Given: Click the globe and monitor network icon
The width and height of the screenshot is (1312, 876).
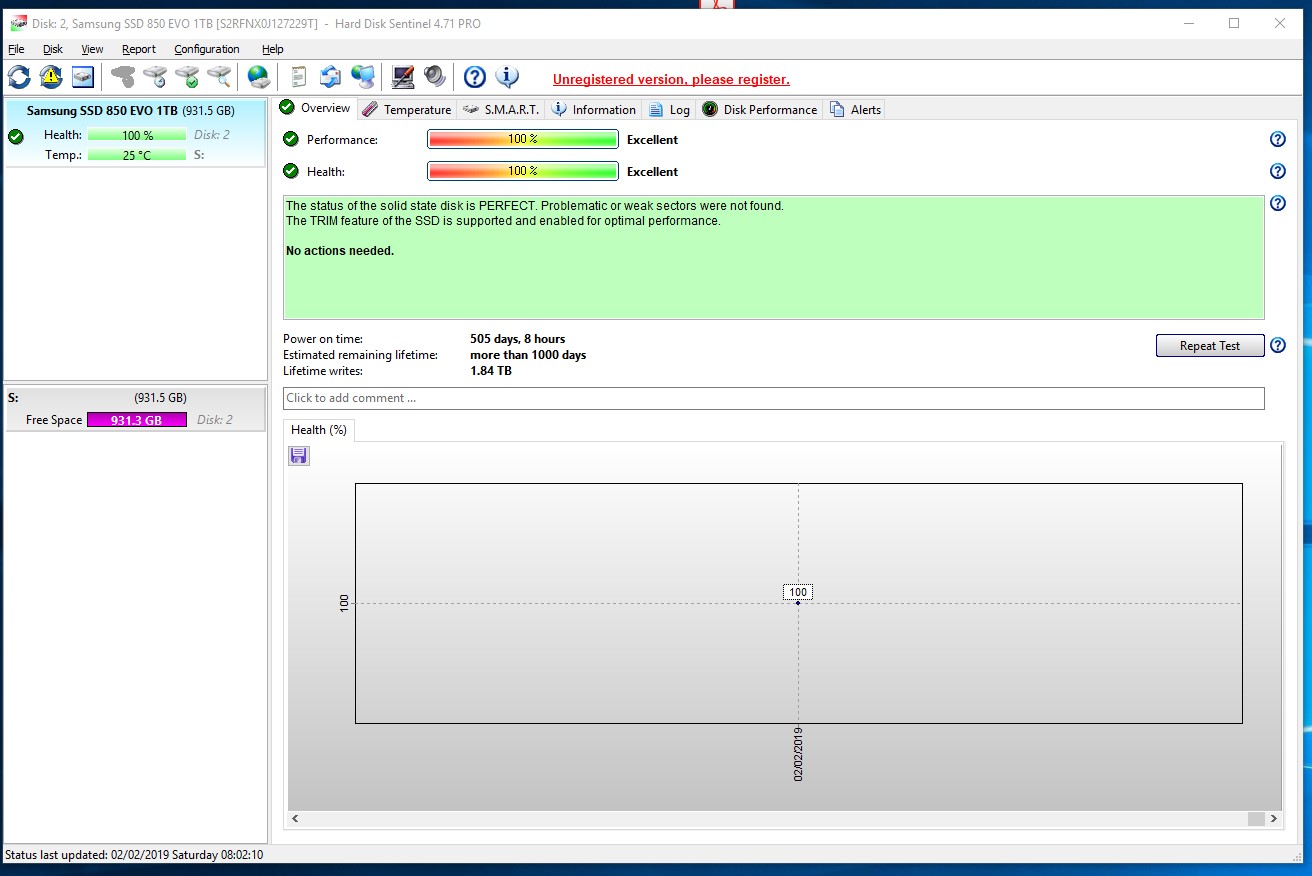Looking at the screenshot, I should [x=363, y=76].
